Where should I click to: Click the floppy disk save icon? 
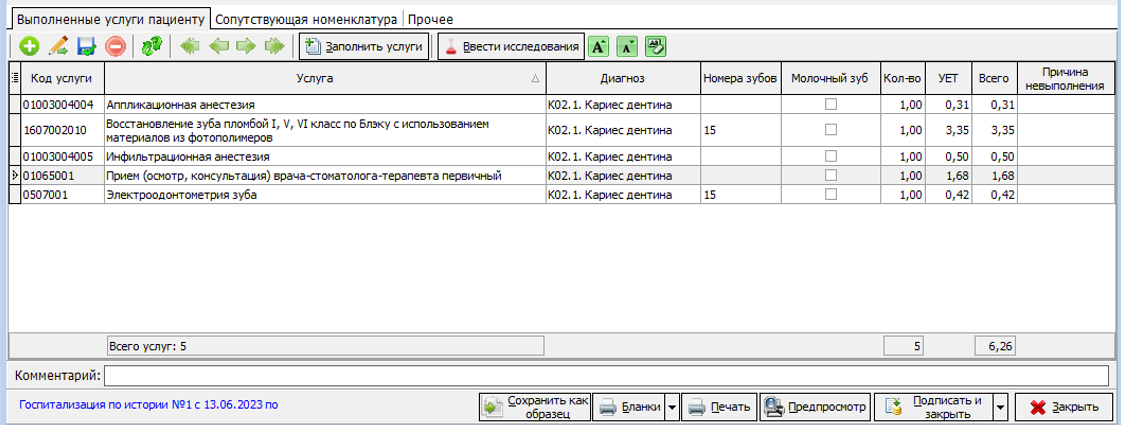(86, 46)
